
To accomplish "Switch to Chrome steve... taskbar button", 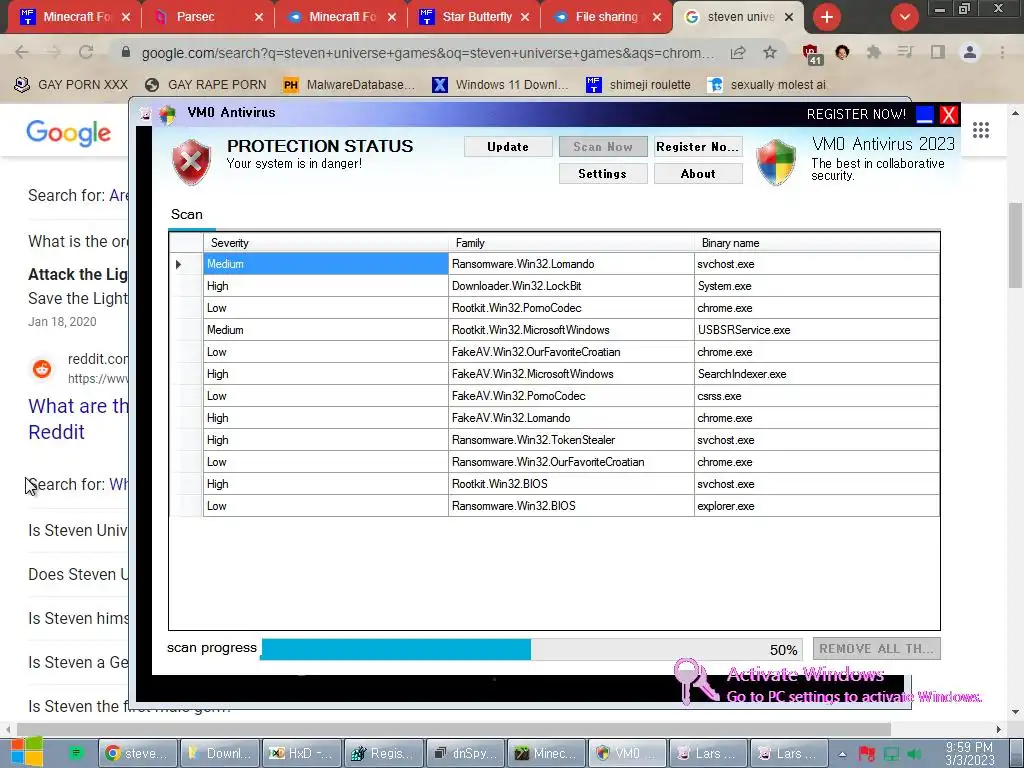I will point(138,753).
